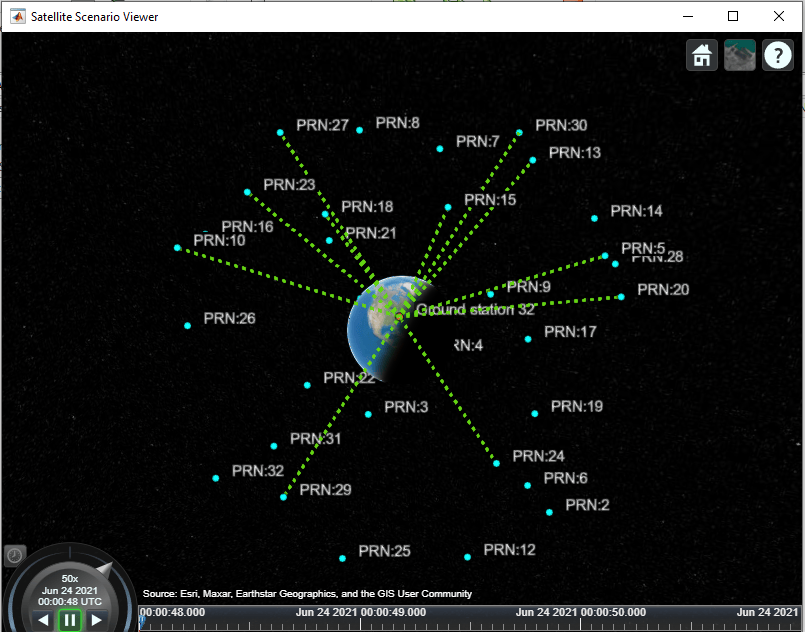Screen dimensions: 805x632
Task: Open the navigation help button
Action: (778, 55)
